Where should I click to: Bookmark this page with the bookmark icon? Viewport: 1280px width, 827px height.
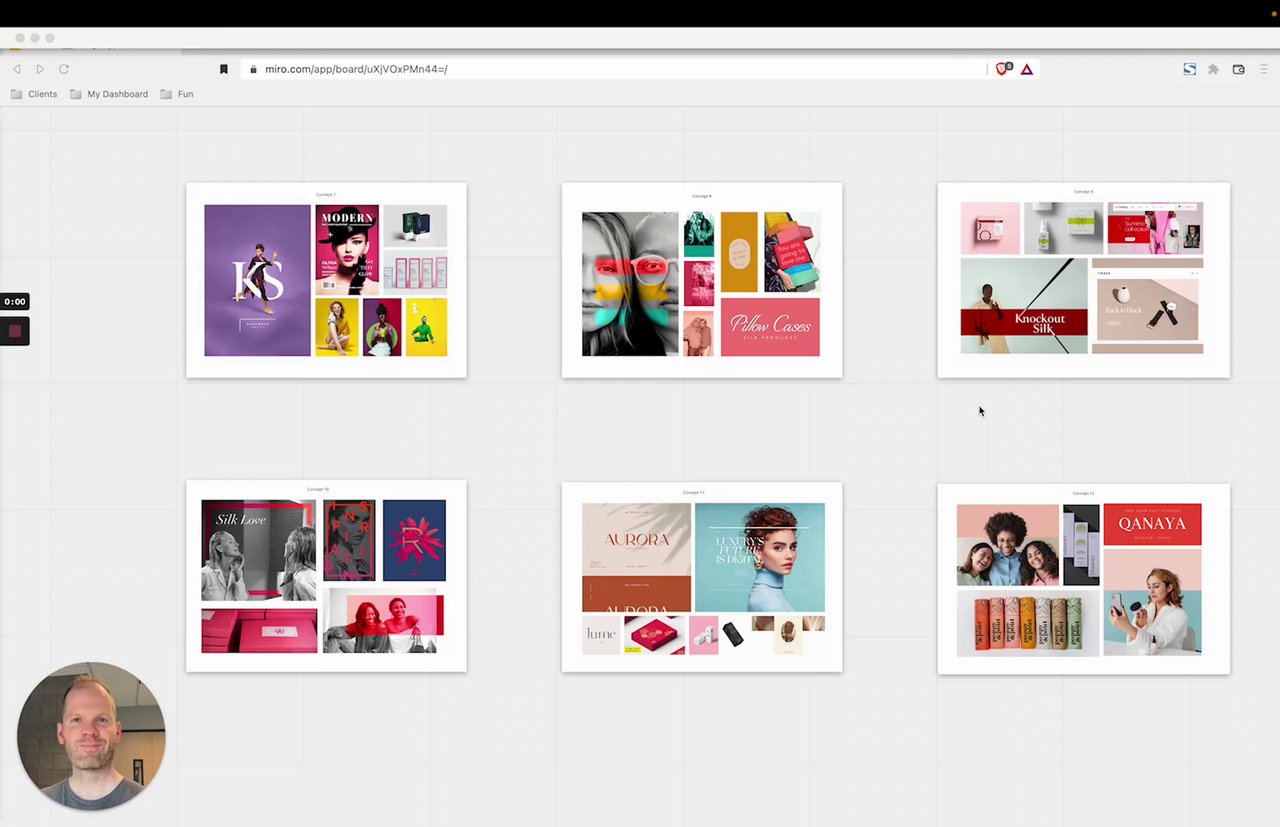click(x=224, y=69)
